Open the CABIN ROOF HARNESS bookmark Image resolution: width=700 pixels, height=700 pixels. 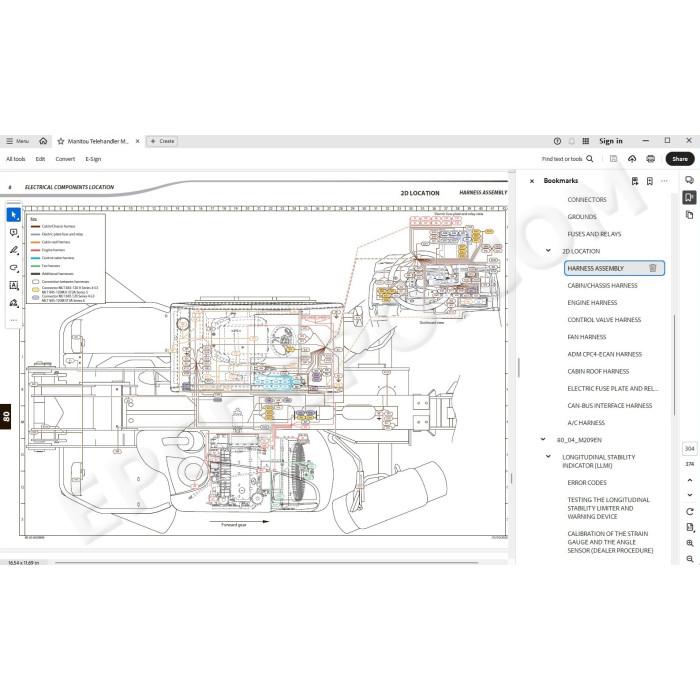598,371
